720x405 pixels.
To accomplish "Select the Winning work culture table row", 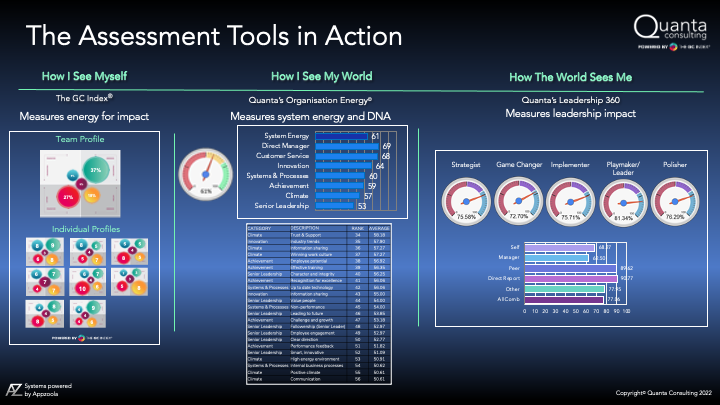I will tap(319, 254).
